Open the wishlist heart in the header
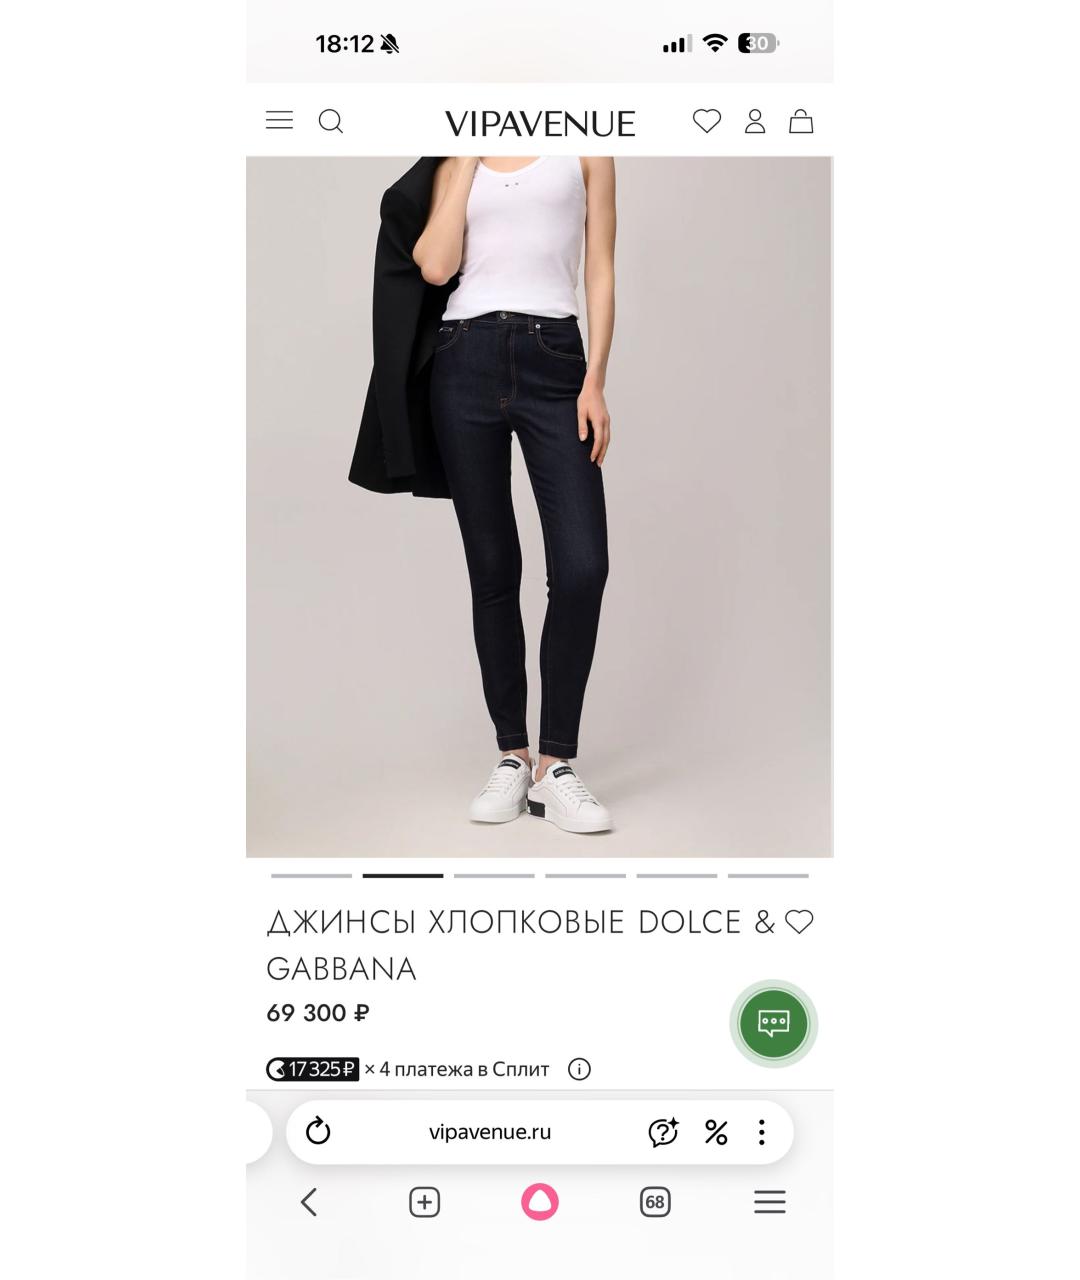The image size is (1080, 1280). [707, 121]
